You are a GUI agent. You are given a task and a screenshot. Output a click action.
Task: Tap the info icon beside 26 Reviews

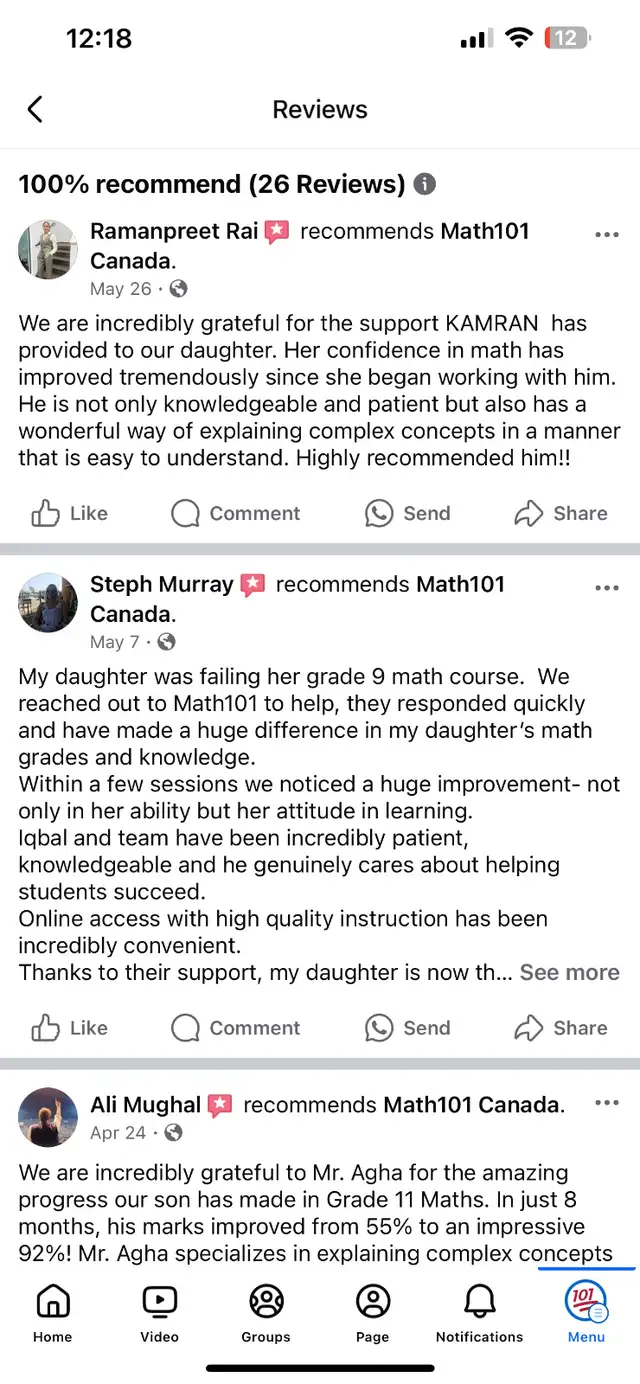(425, 184)
